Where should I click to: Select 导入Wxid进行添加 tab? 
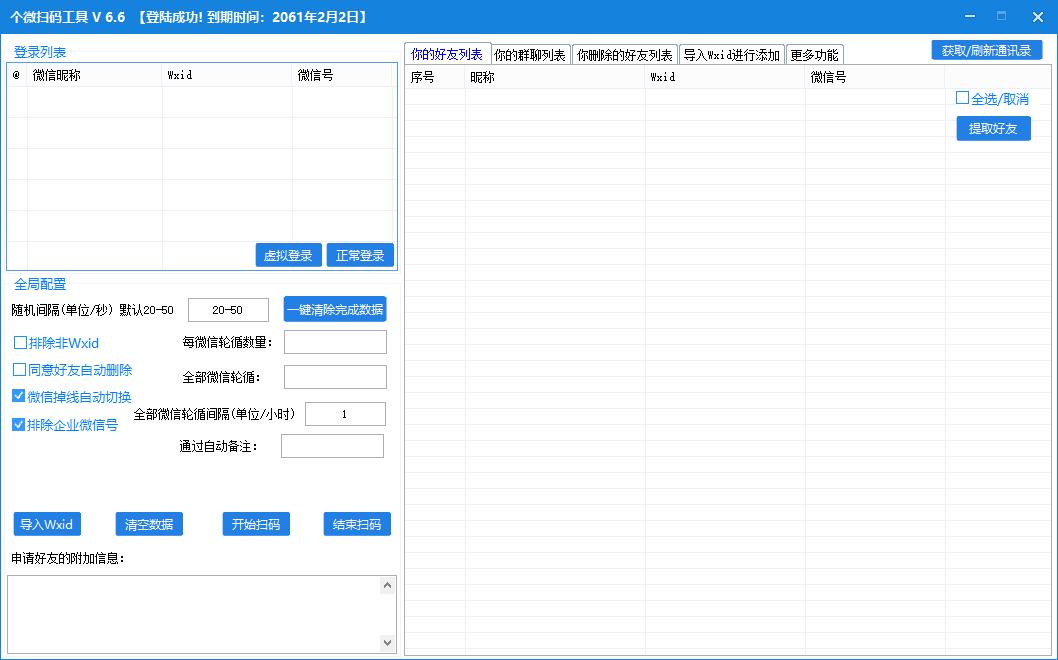pyautogui.click(x=731, y=55)
